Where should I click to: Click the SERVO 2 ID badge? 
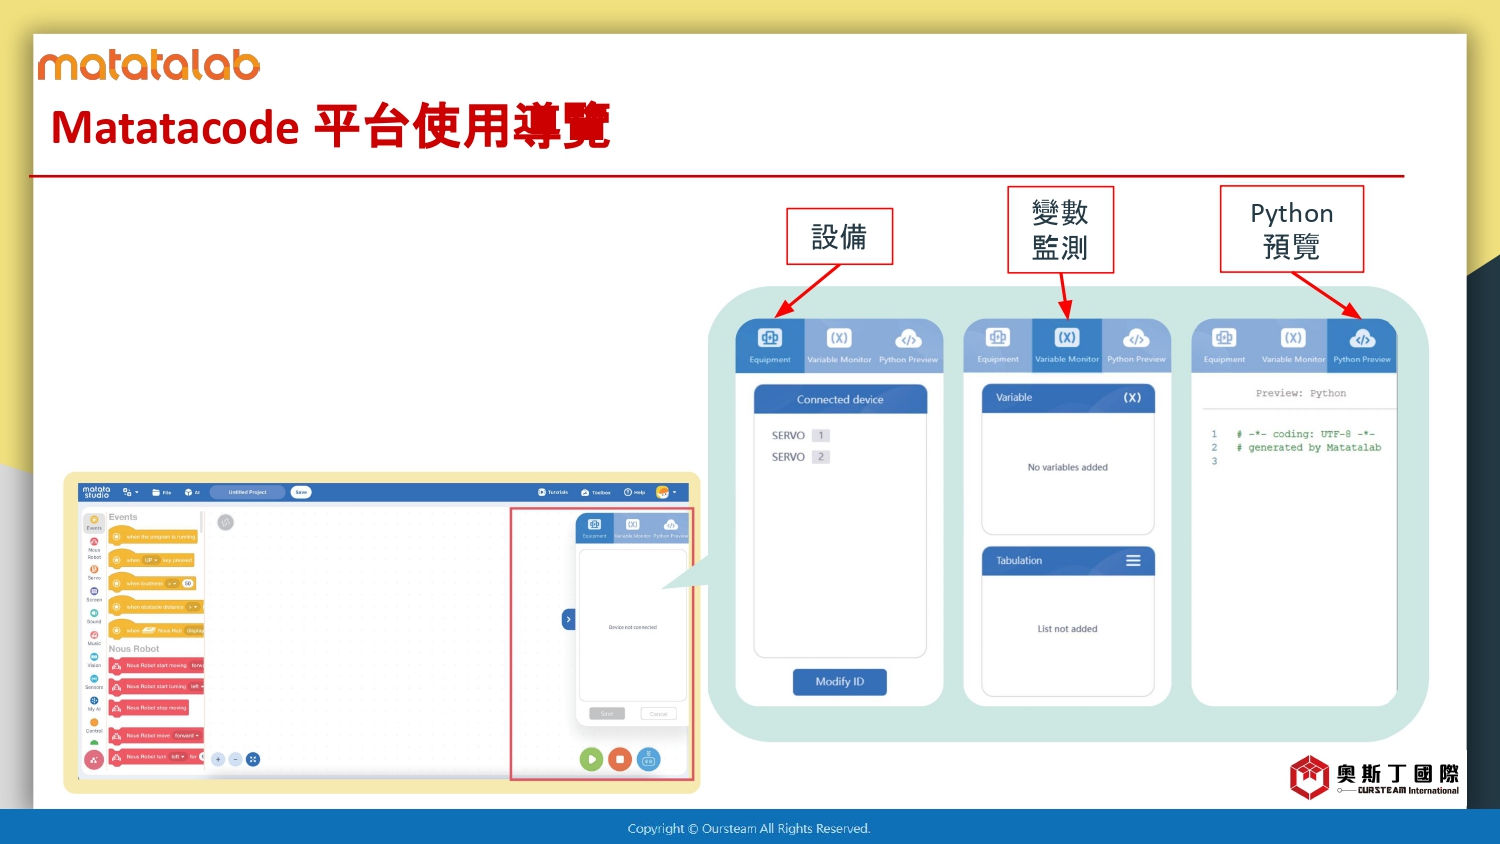click(821, 457)
